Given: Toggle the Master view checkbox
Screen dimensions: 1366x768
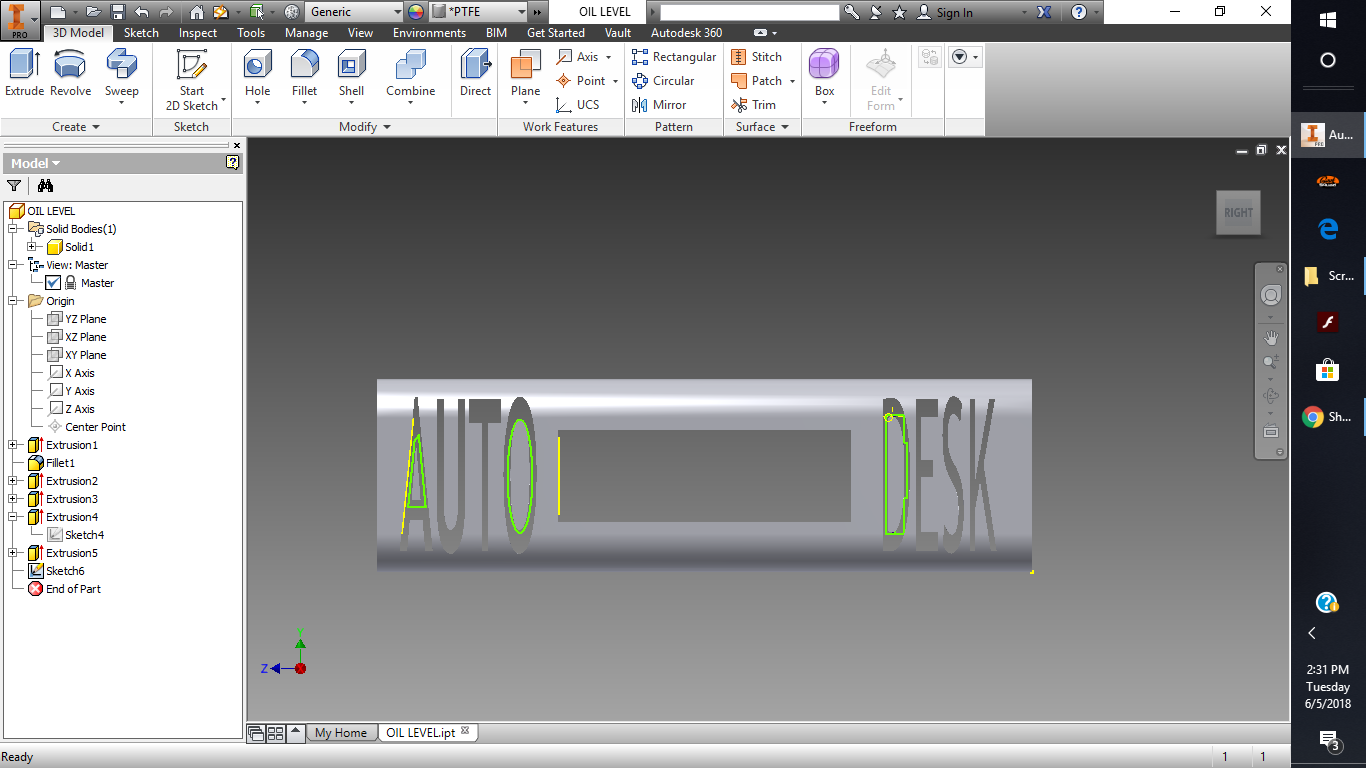Looking at the screenshot, I should [53, 283].
